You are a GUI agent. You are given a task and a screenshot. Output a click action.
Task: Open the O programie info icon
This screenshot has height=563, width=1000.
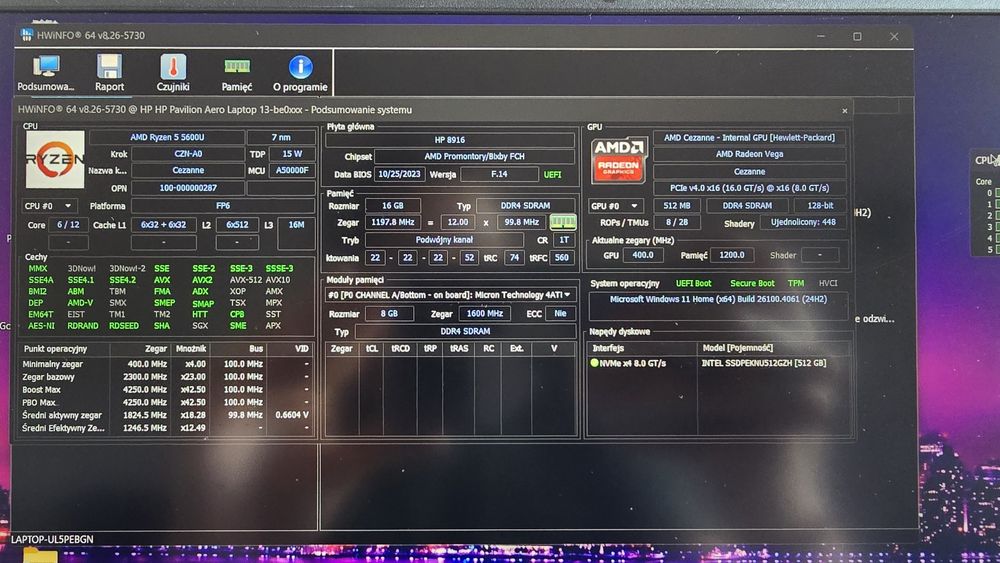[x=300, y=73]
